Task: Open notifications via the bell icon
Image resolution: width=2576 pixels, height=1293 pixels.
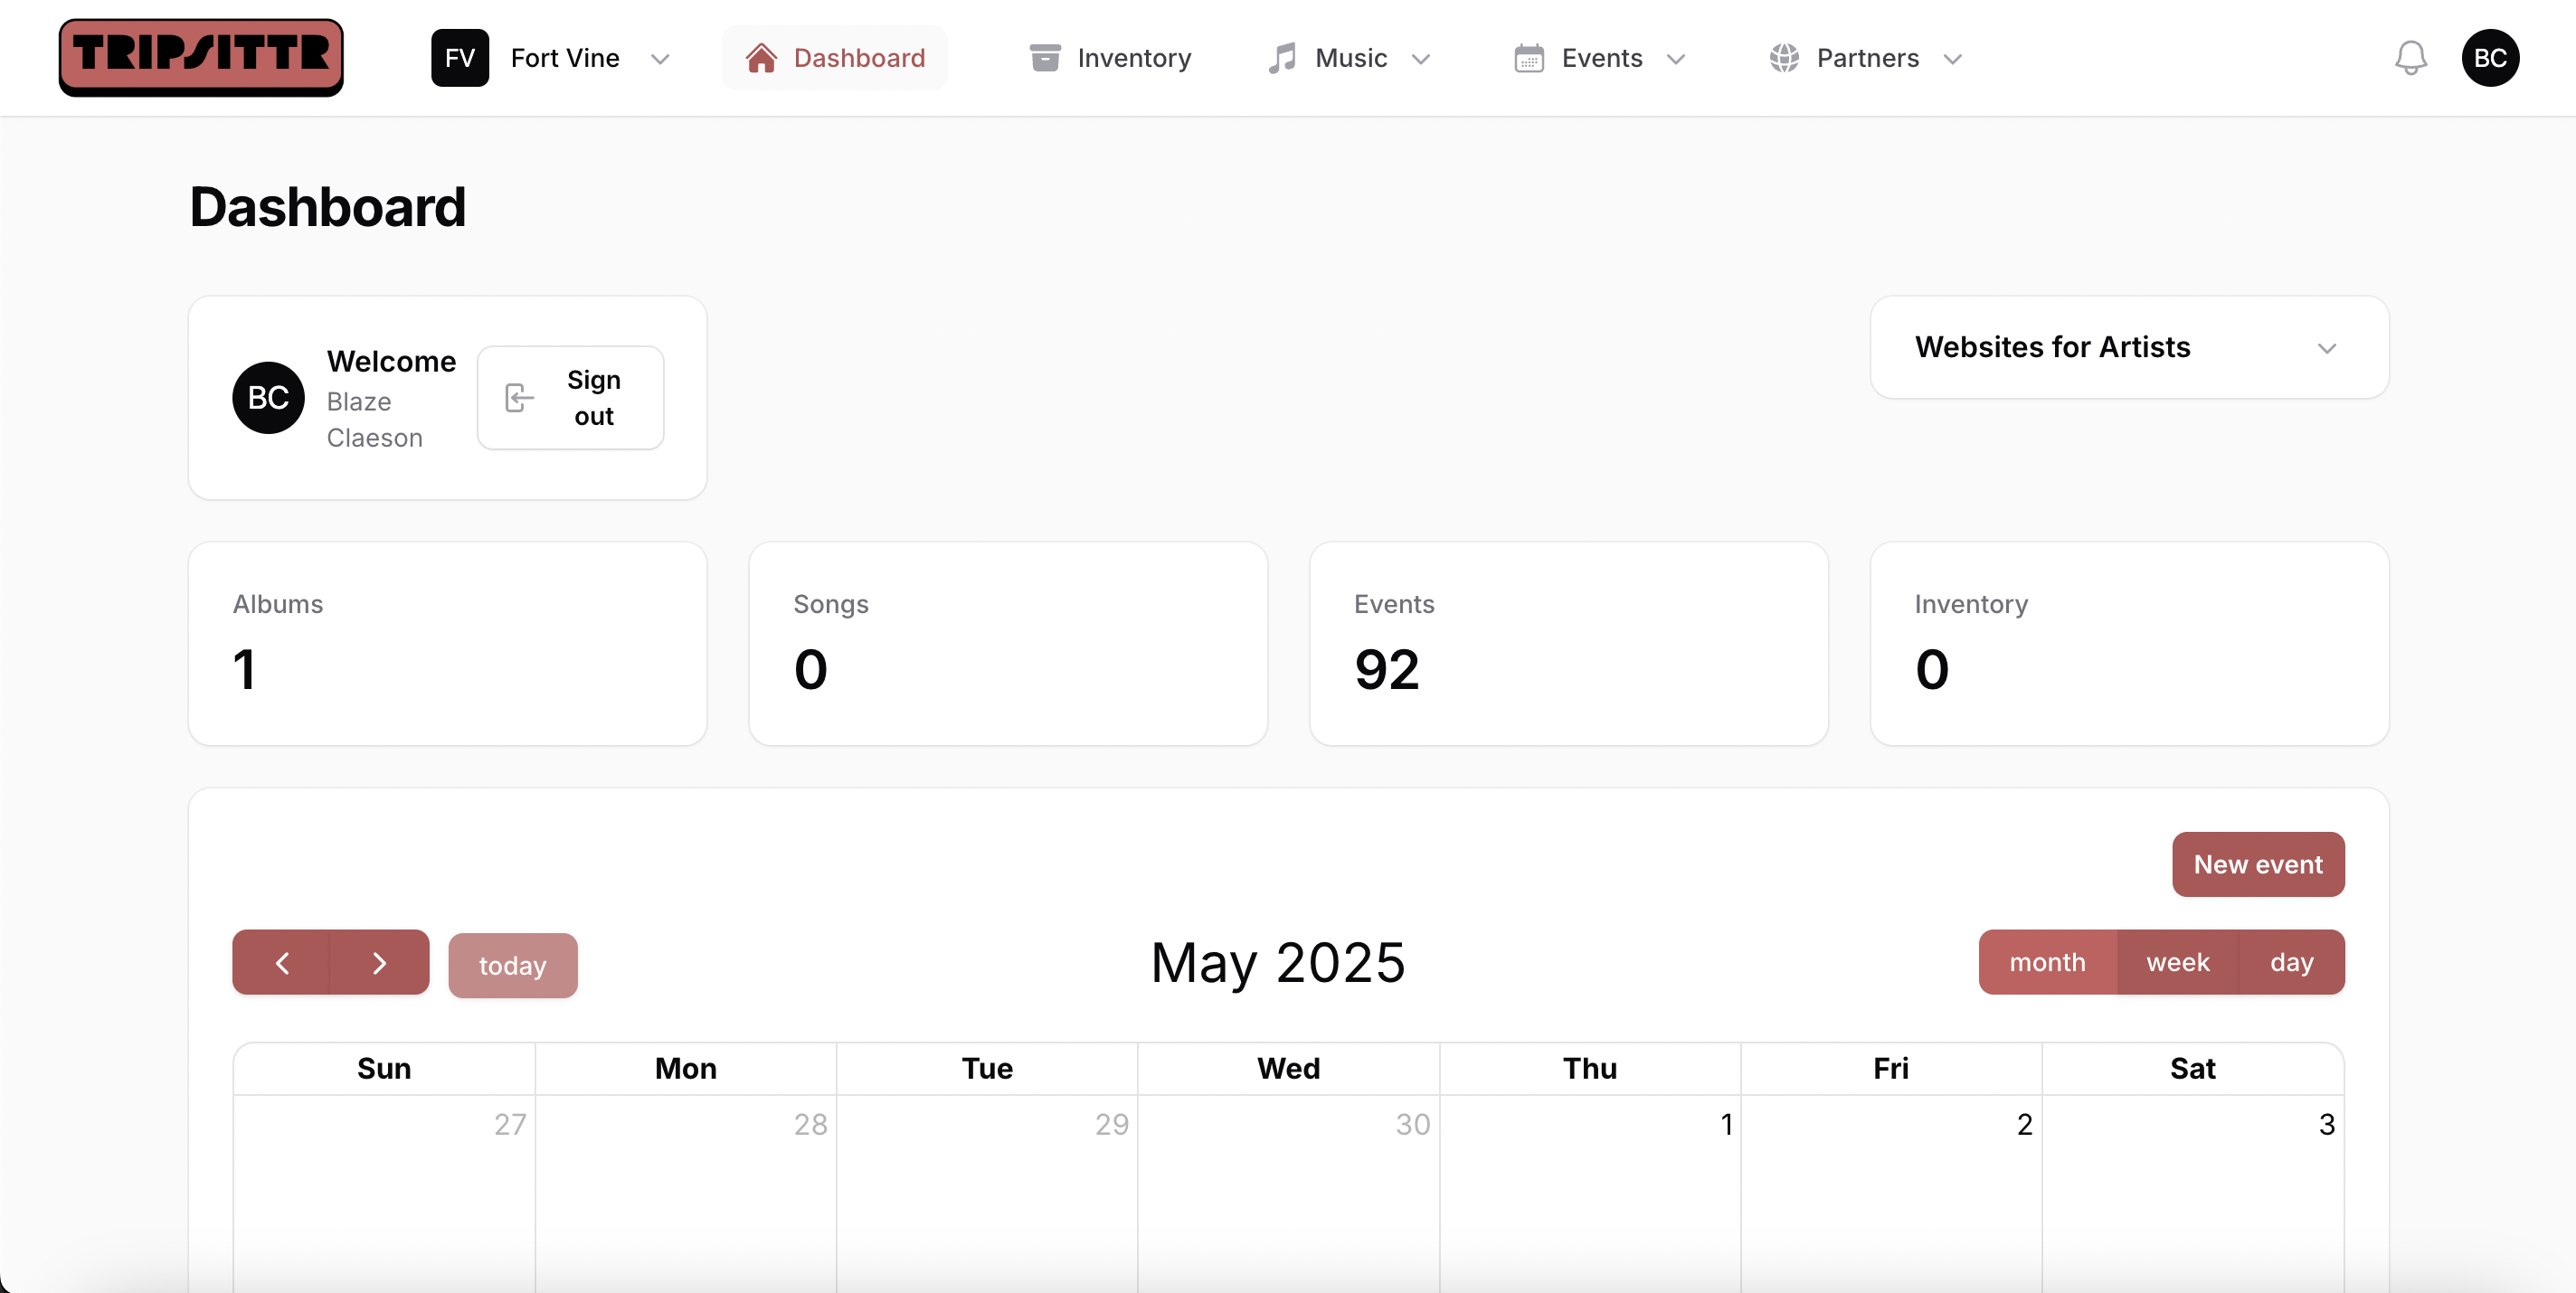Action: pos(2411,58)
